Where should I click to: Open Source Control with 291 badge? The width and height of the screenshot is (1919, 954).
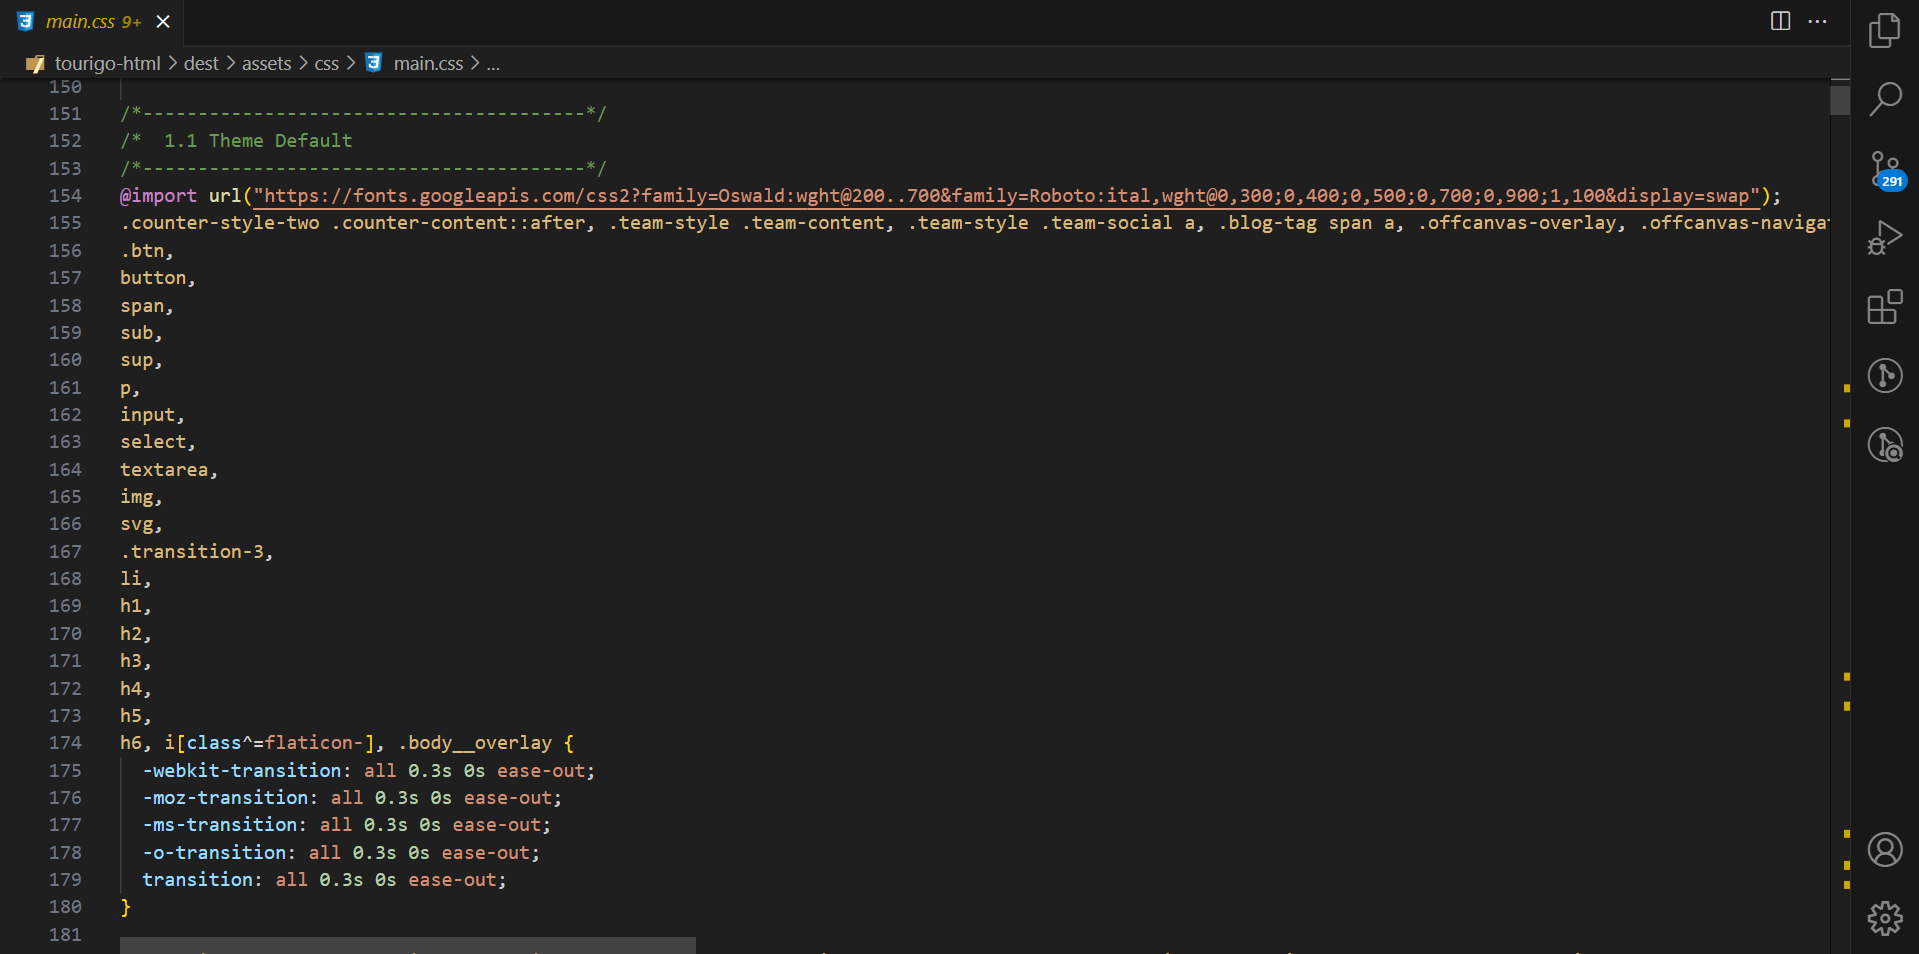click(1886, 169)
